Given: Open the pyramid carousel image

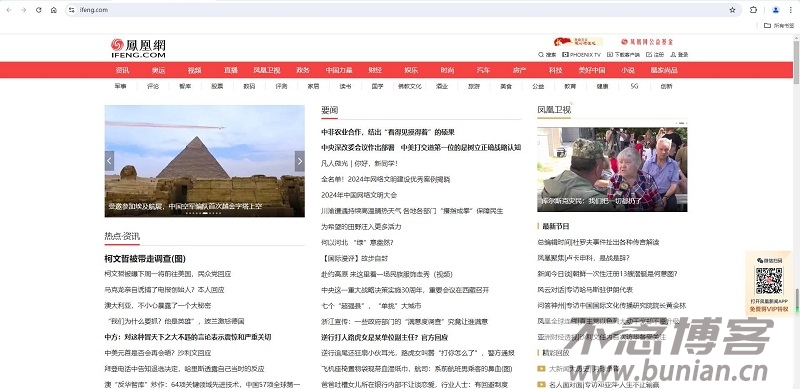Looking at the screenshot, I should (x=205, y=161).
